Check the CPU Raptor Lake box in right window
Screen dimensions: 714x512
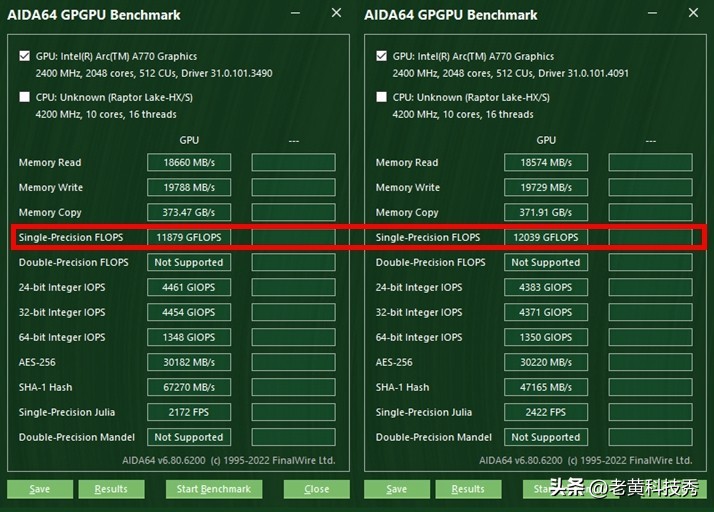click(x=382, y=98)
